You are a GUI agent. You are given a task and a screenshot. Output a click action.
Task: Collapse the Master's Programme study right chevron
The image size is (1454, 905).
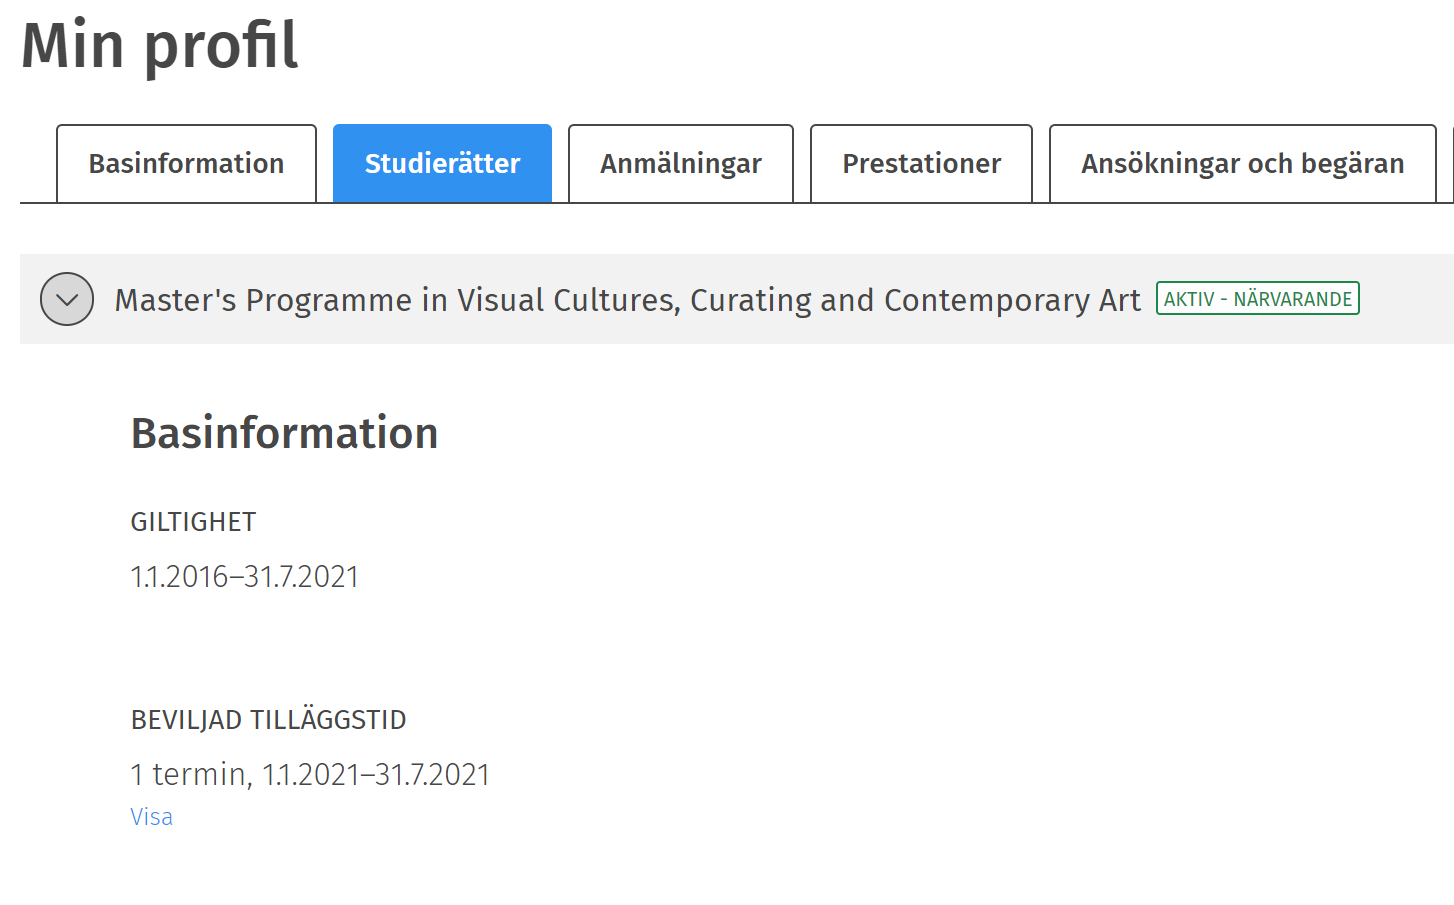tap(67, 299)
